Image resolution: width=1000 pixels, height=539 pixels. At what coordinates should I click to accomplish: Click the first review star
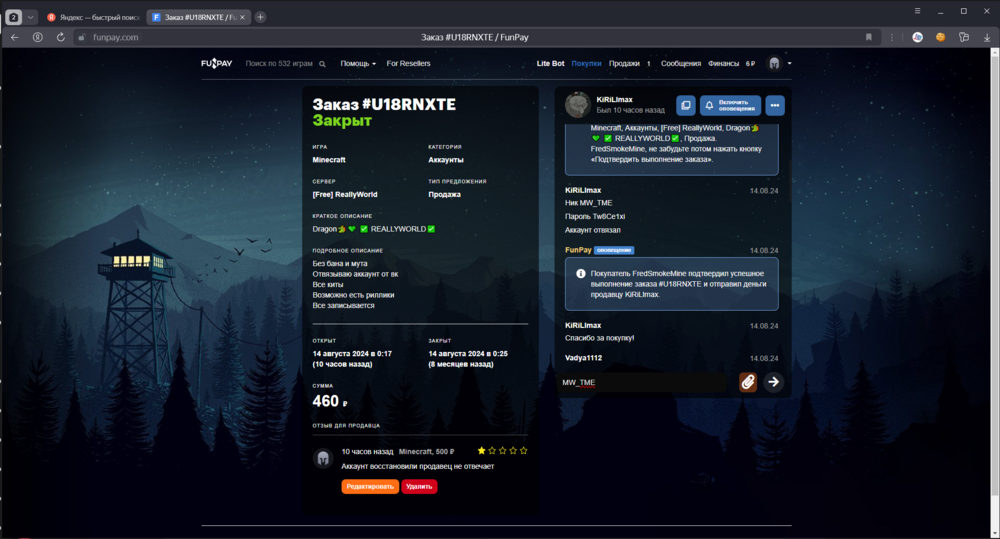[x=482, y=450]
